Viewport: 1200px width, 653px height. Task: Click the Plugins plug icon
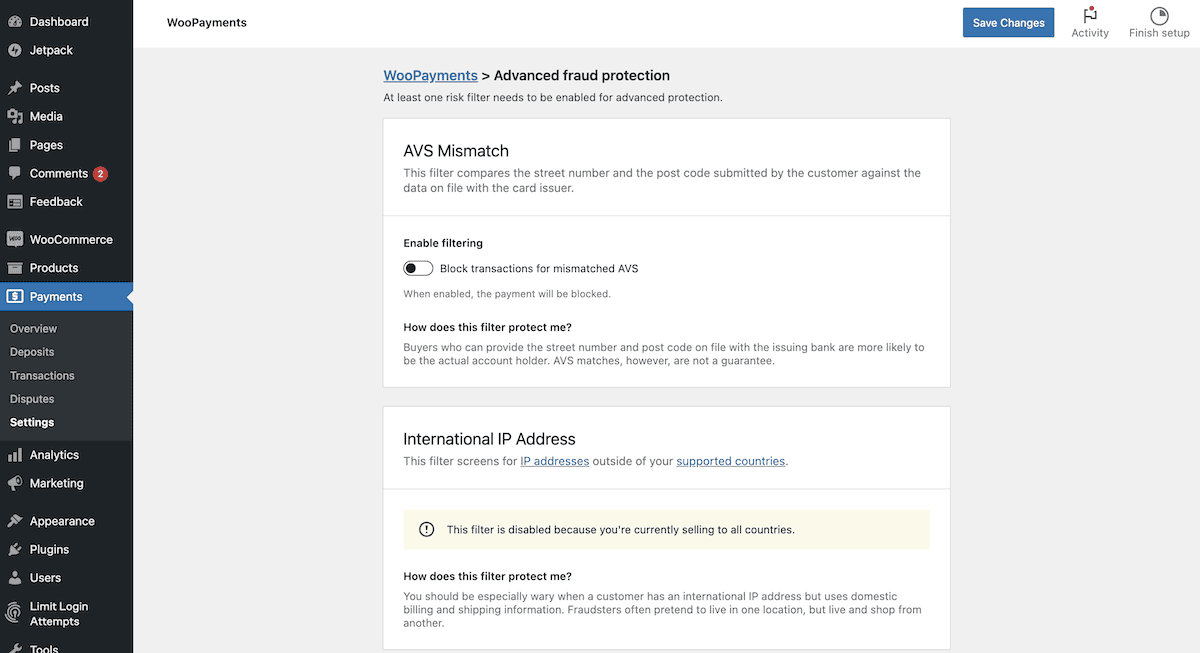coord(15,549)
